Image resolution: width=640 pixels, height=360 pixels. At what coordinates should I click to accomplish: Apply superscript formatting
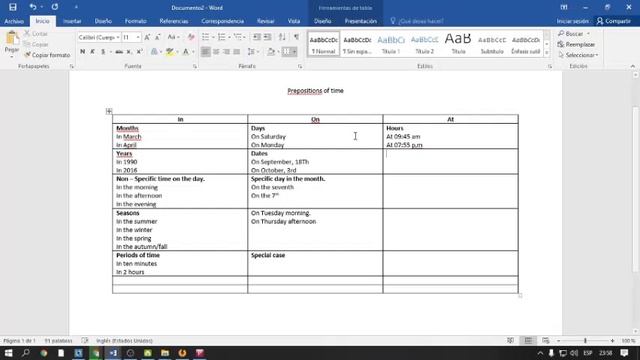coord(140,52)
